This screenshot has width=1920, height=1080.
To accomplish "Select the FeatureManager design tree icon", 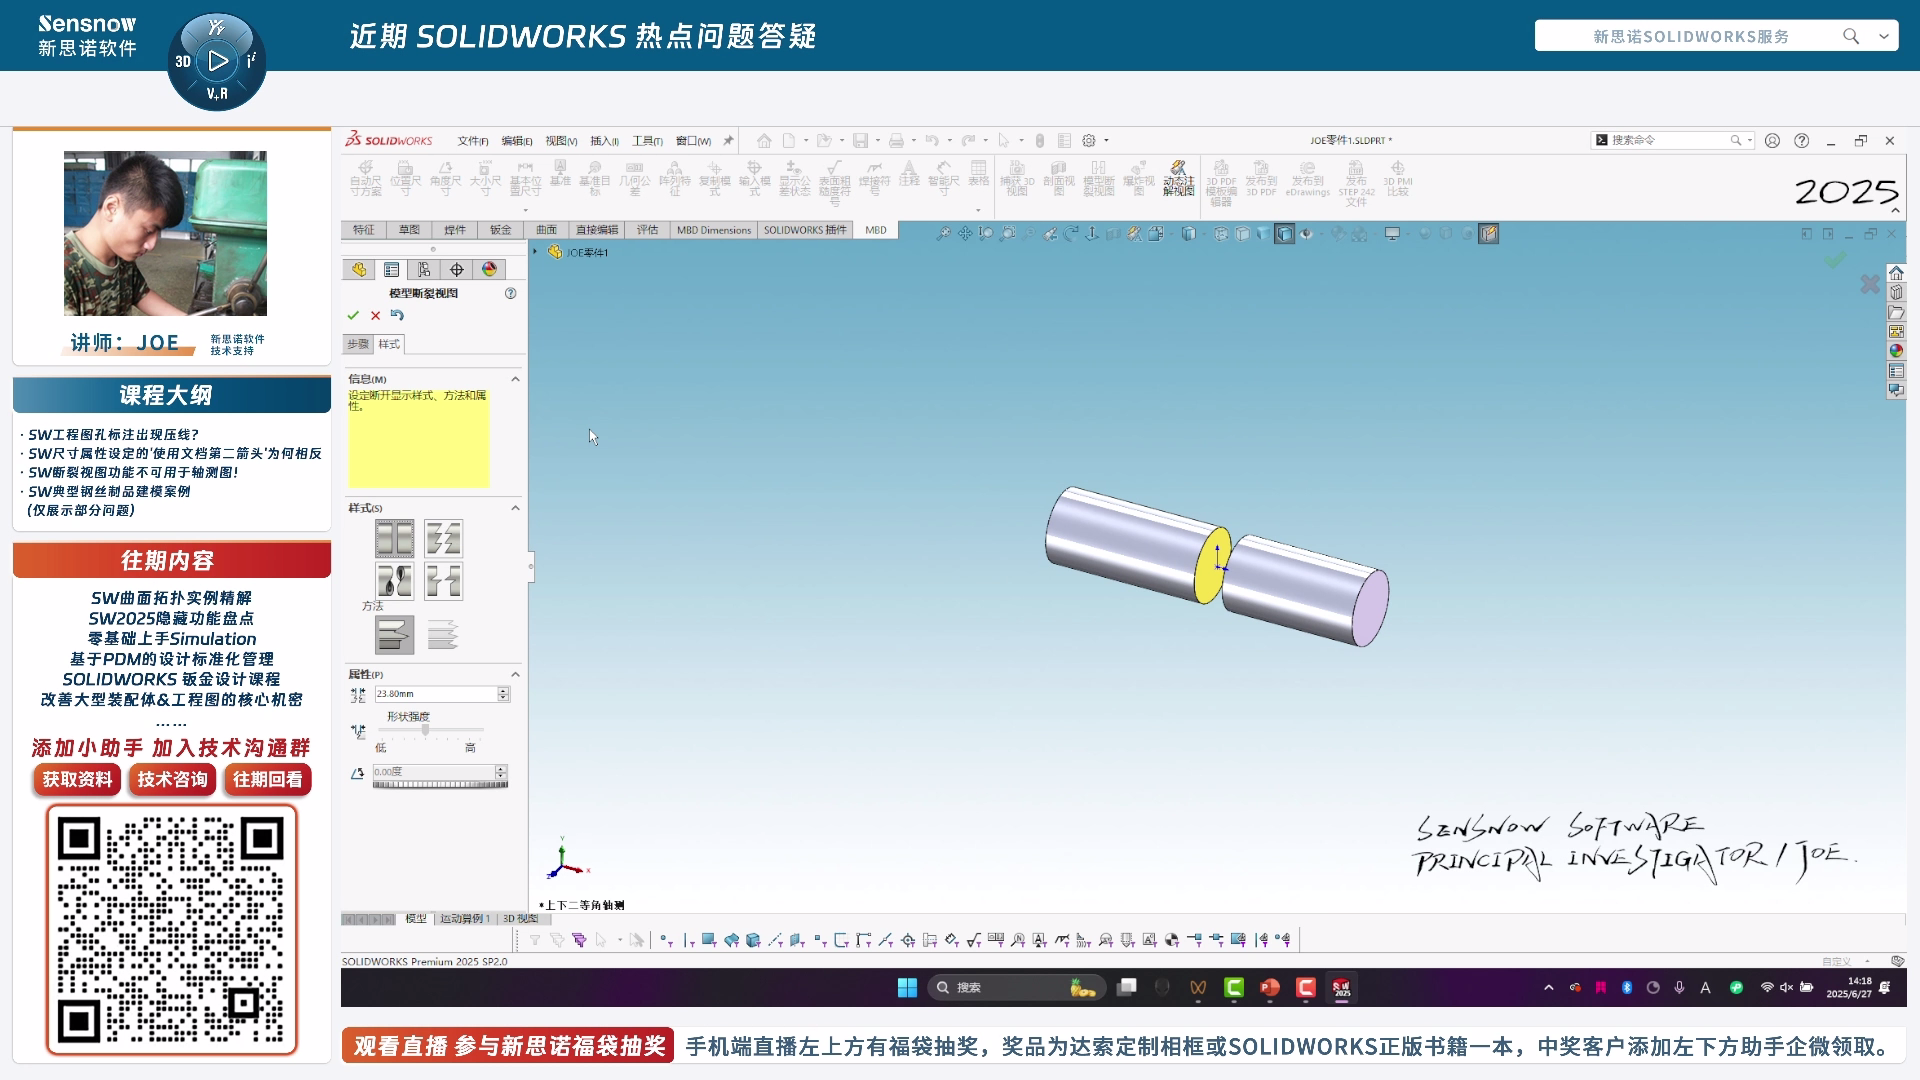I will [359, 270].
